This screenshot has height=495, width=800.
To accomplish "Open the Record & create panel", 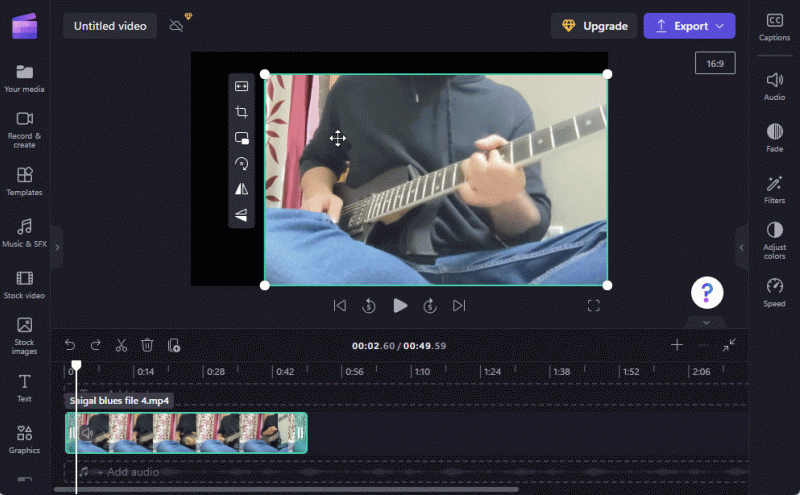I will (x=24, y=130).
